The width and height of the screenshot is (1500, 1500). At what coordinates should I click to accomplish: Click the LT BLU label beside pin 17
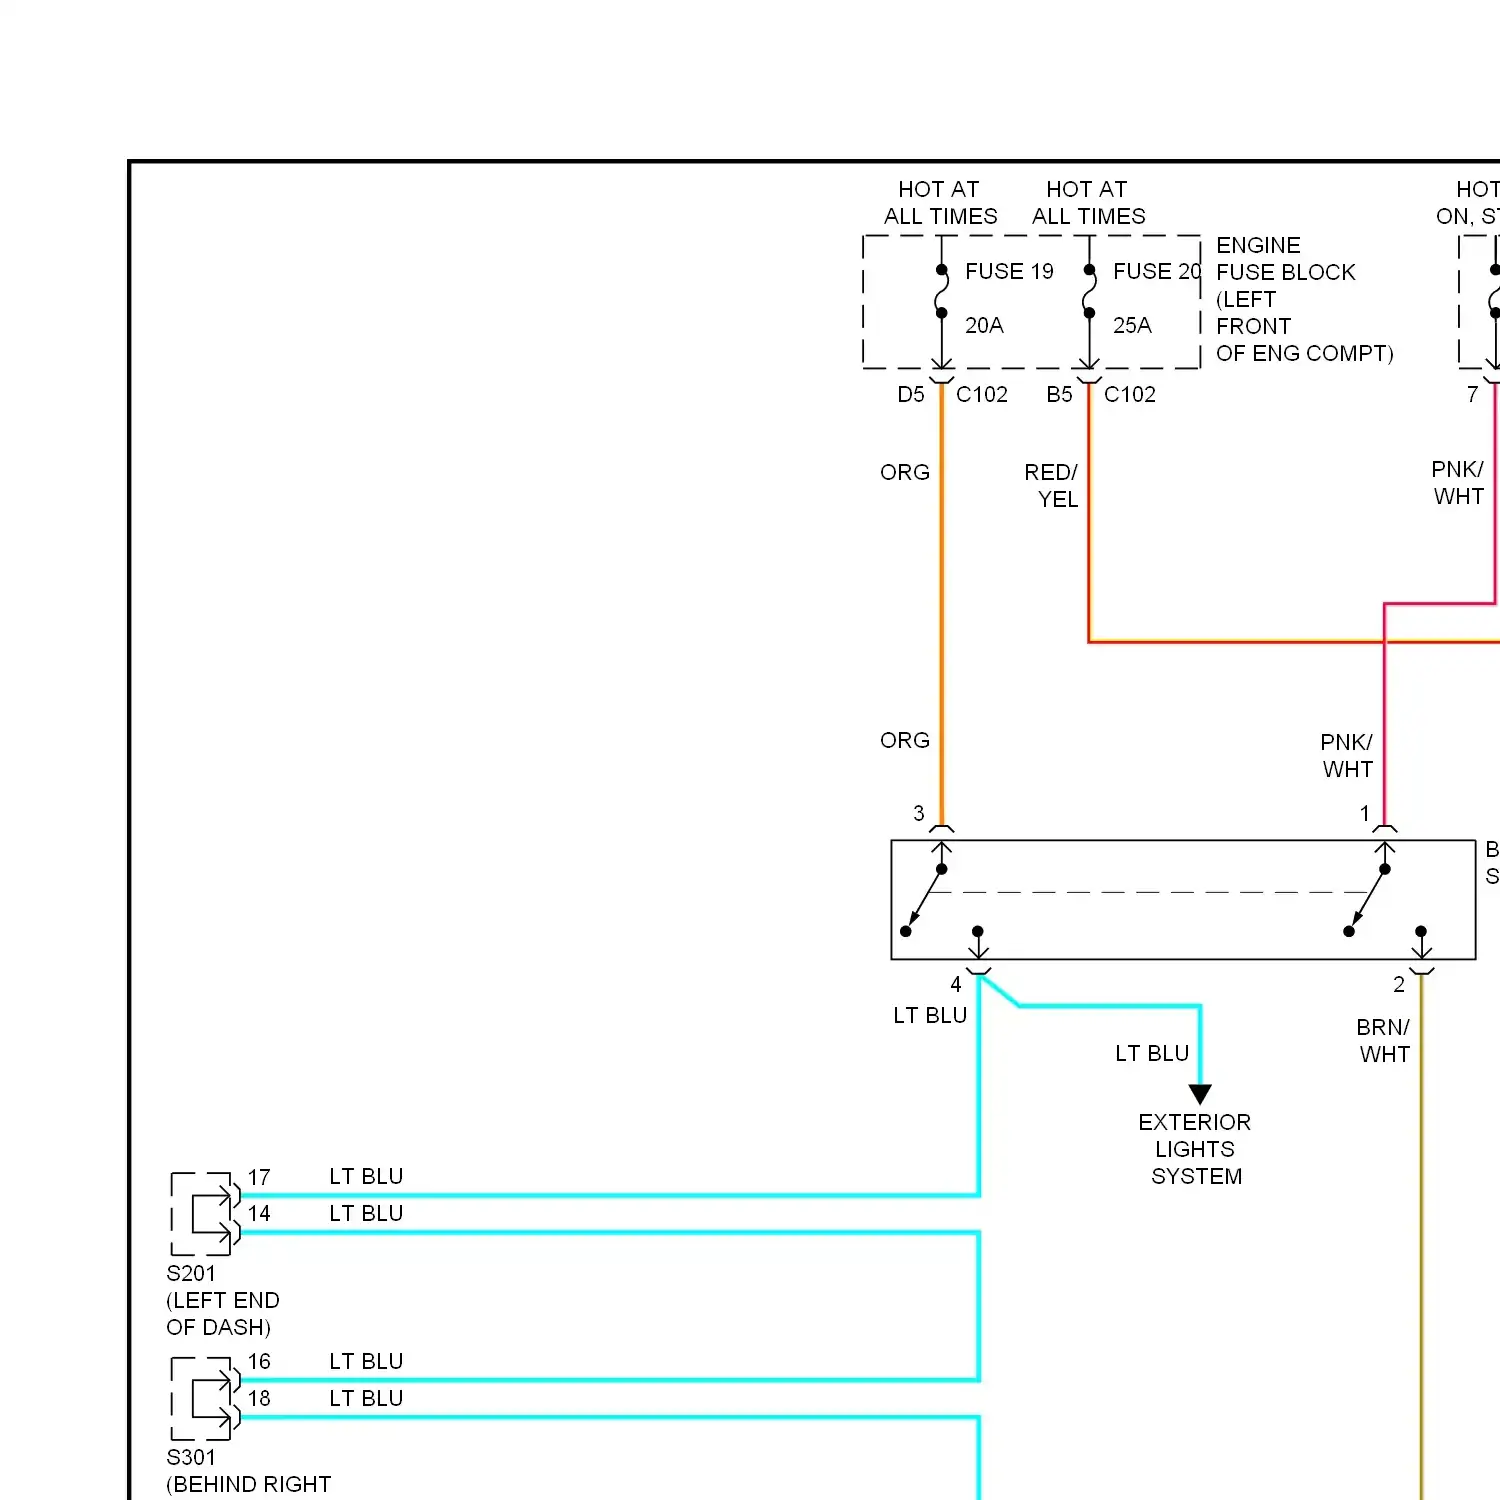(366, 1177)
